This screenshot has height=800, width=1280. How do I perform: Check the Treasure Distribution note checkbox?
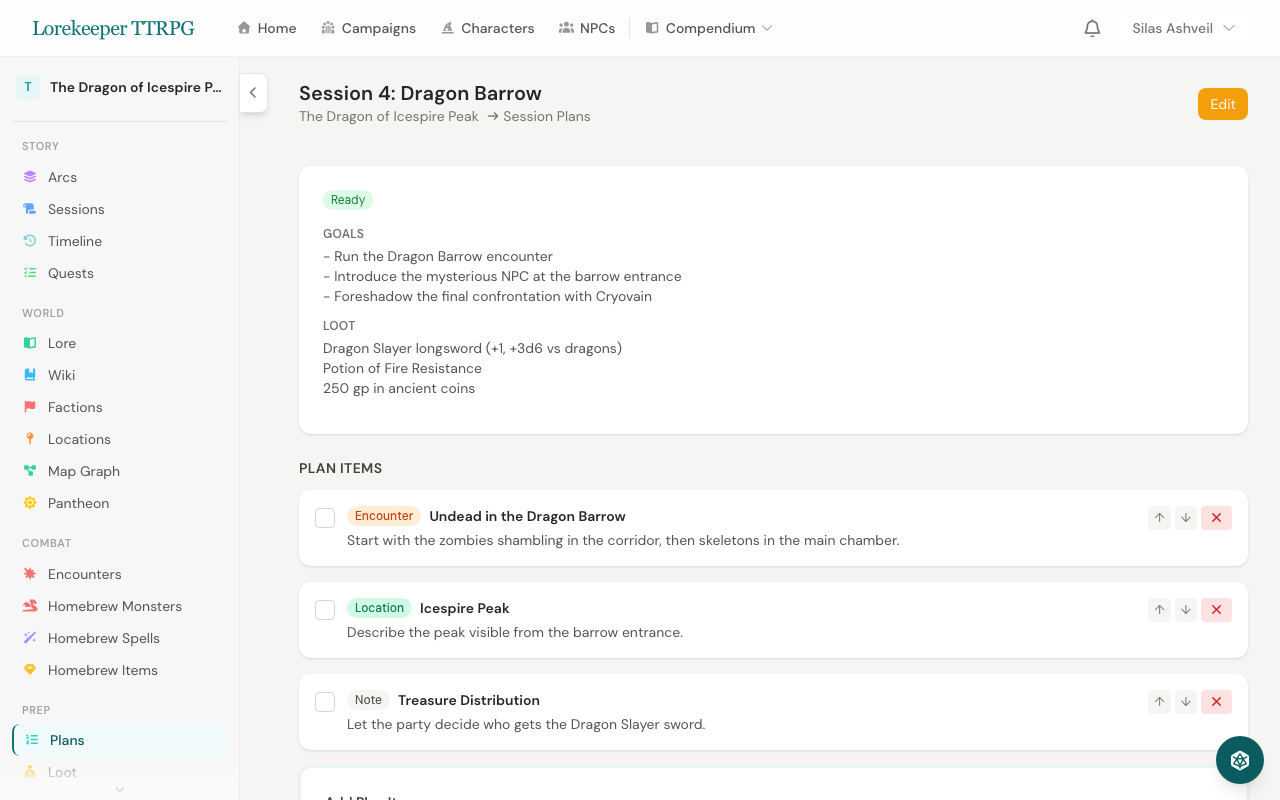tap(324, 701)
